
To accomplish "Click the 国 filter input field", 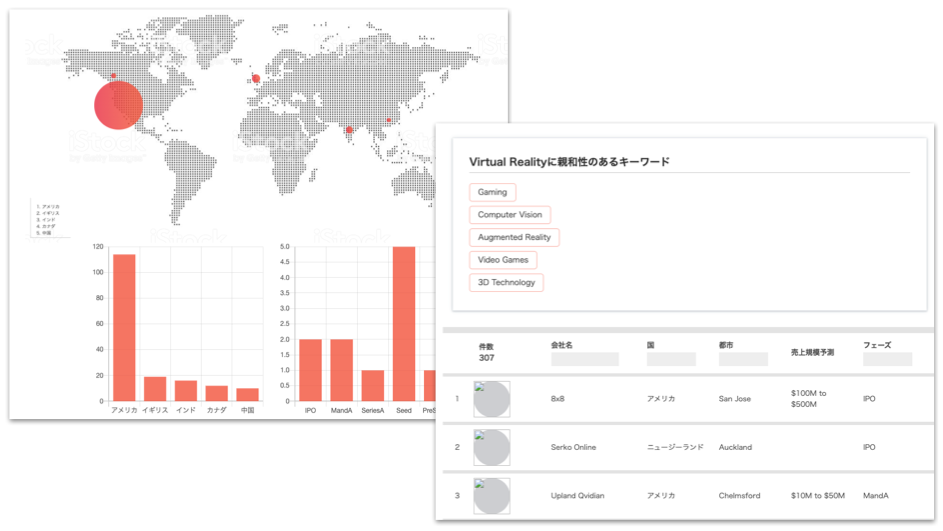I will click(x=670, y=359).
